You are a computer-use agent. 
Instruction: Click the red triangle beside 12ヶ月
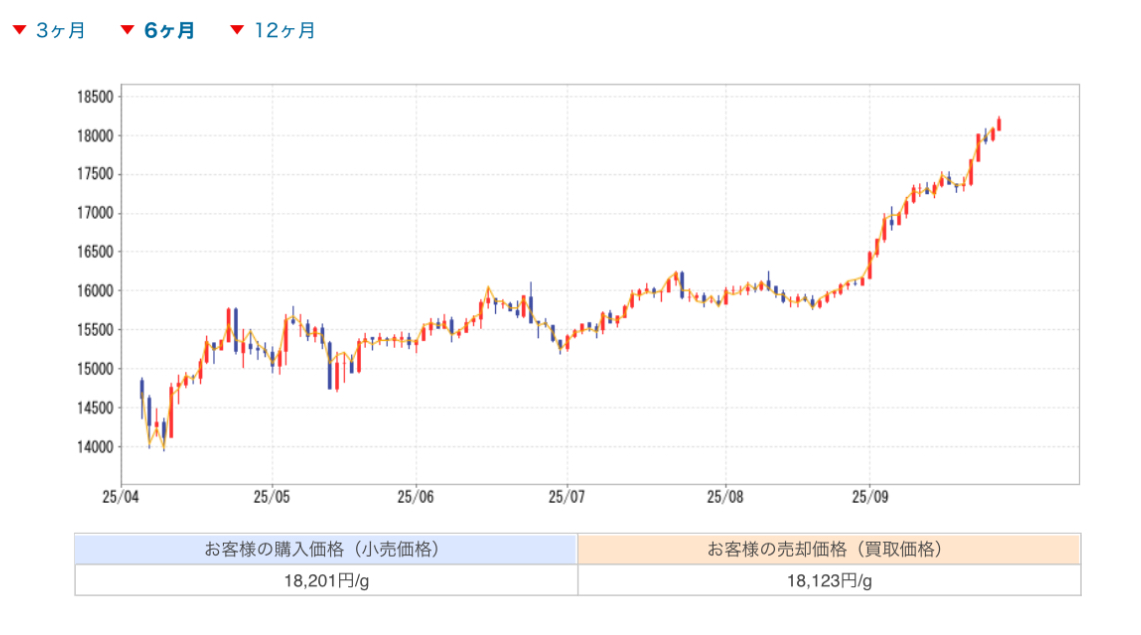click(237, 30)
